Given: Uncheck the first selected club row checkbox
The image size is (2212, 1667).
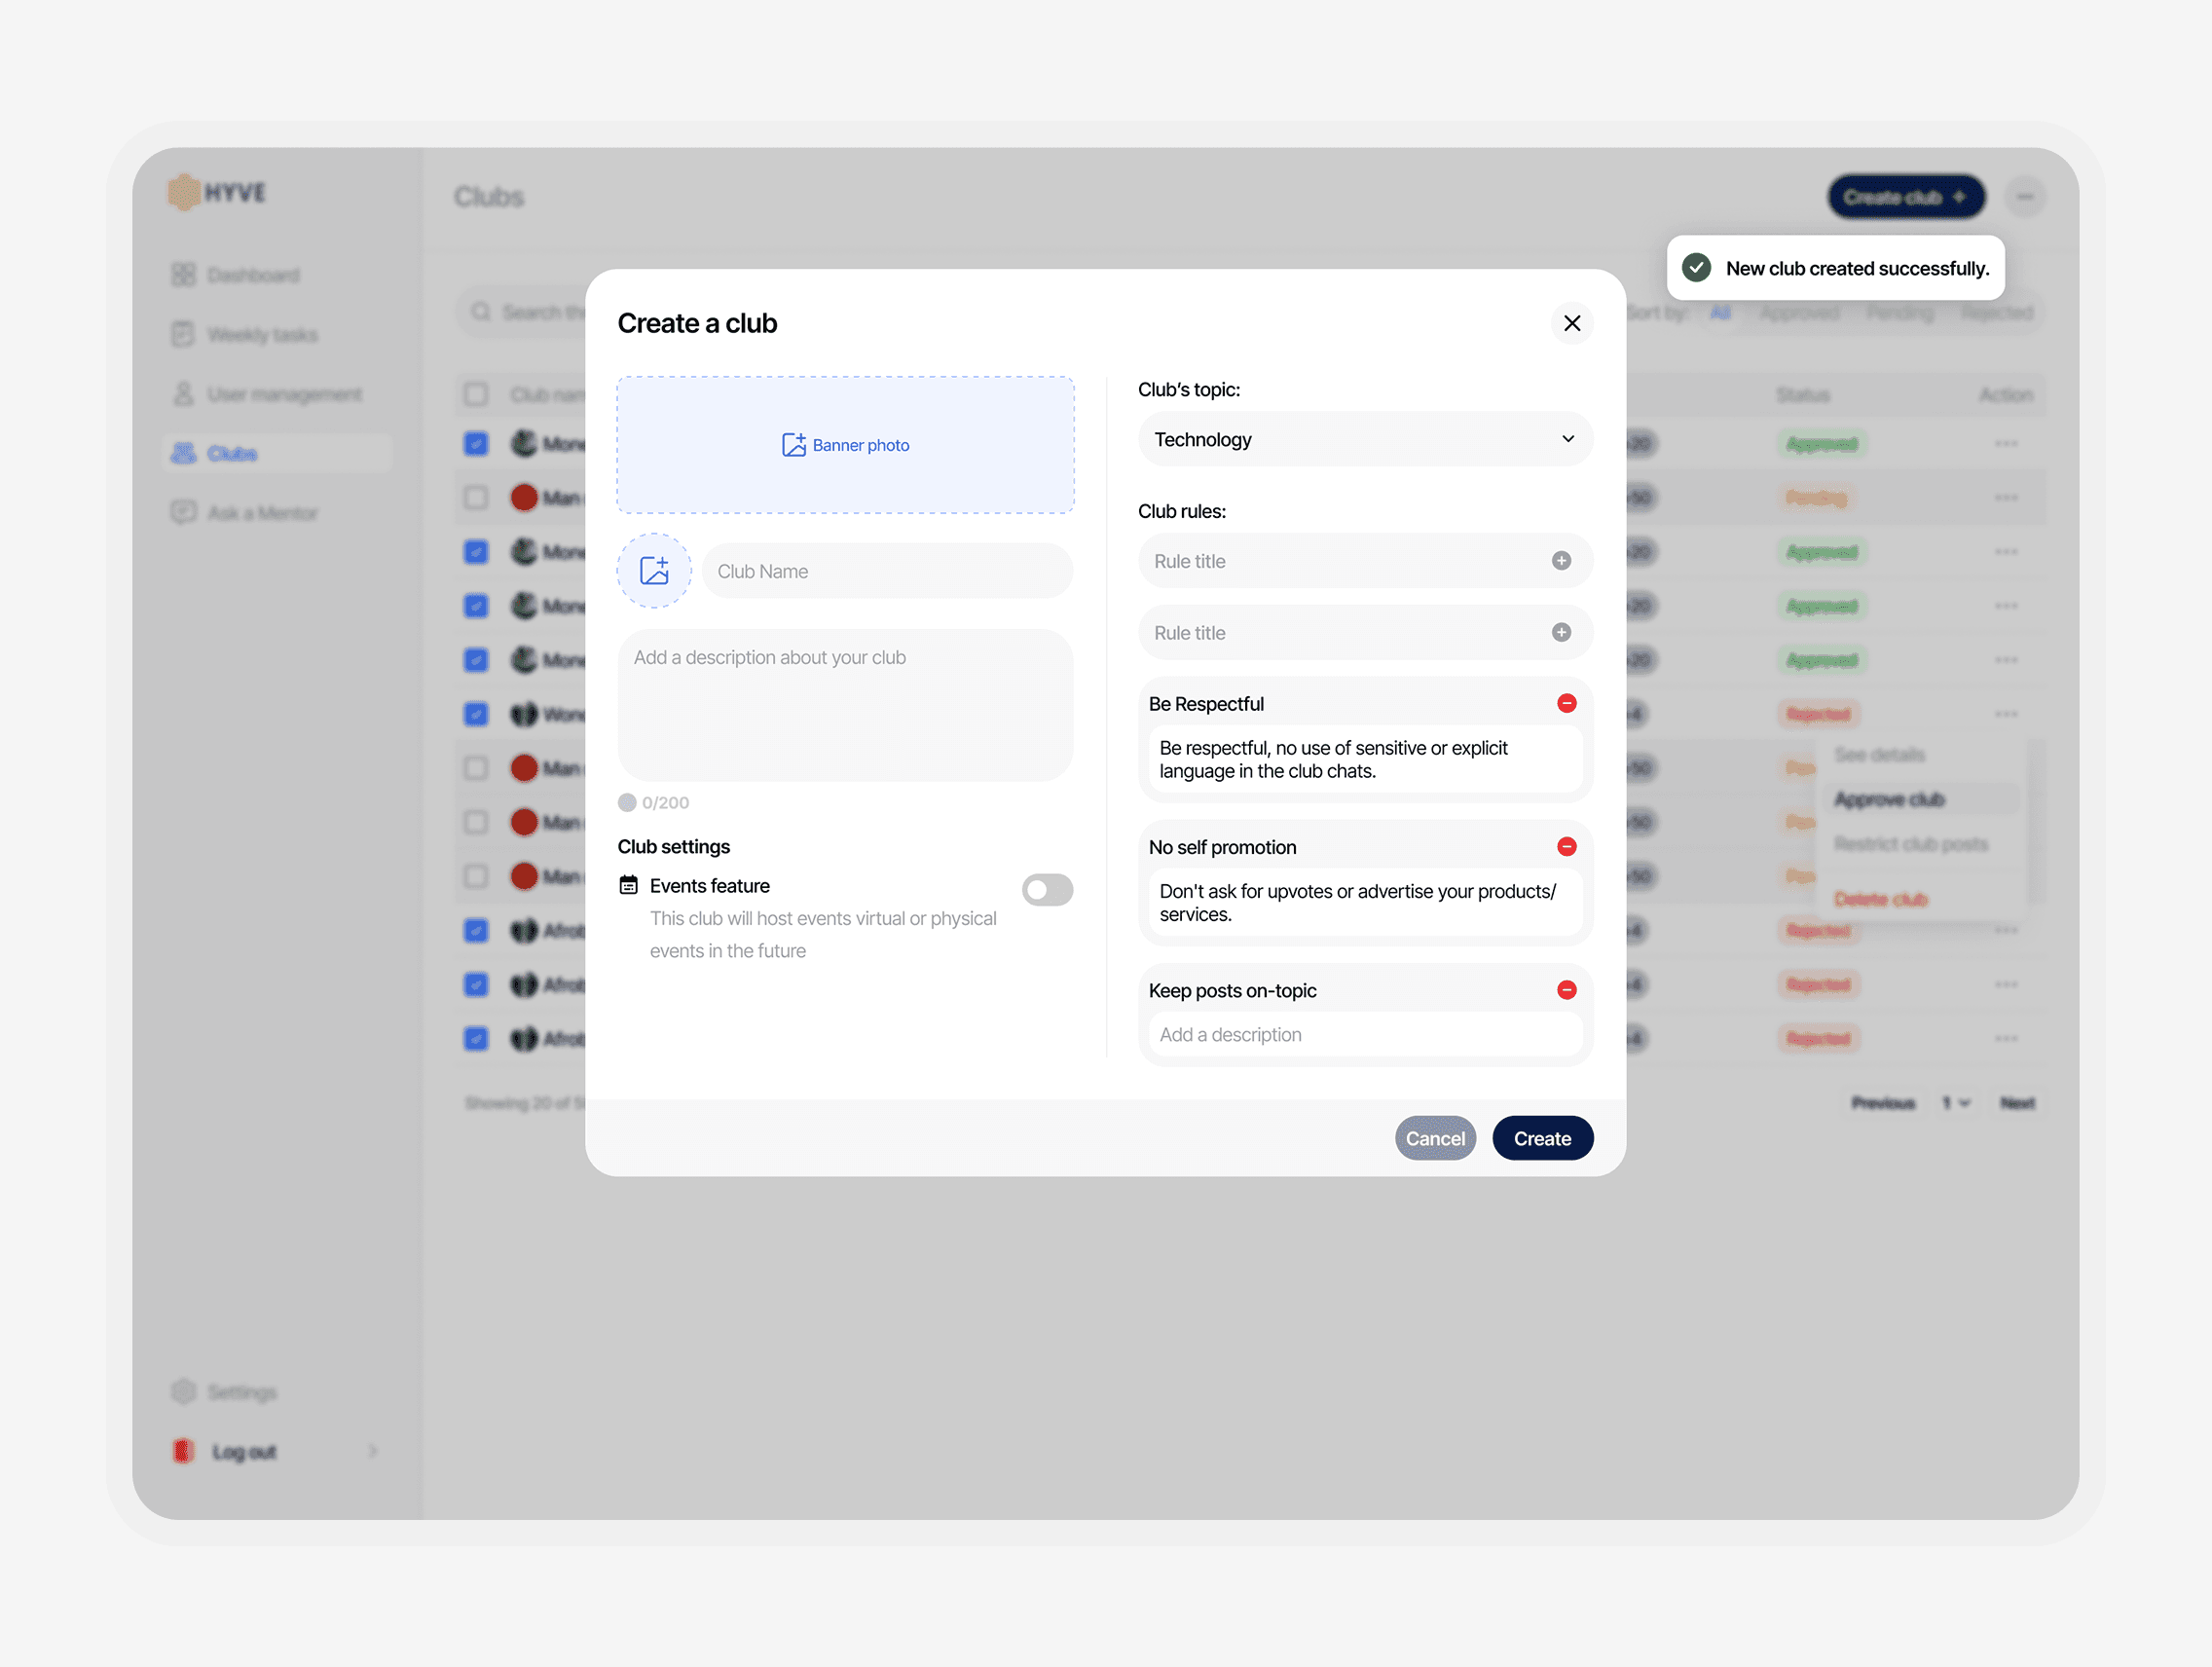Looking at the screenshot, I should 476,443.
